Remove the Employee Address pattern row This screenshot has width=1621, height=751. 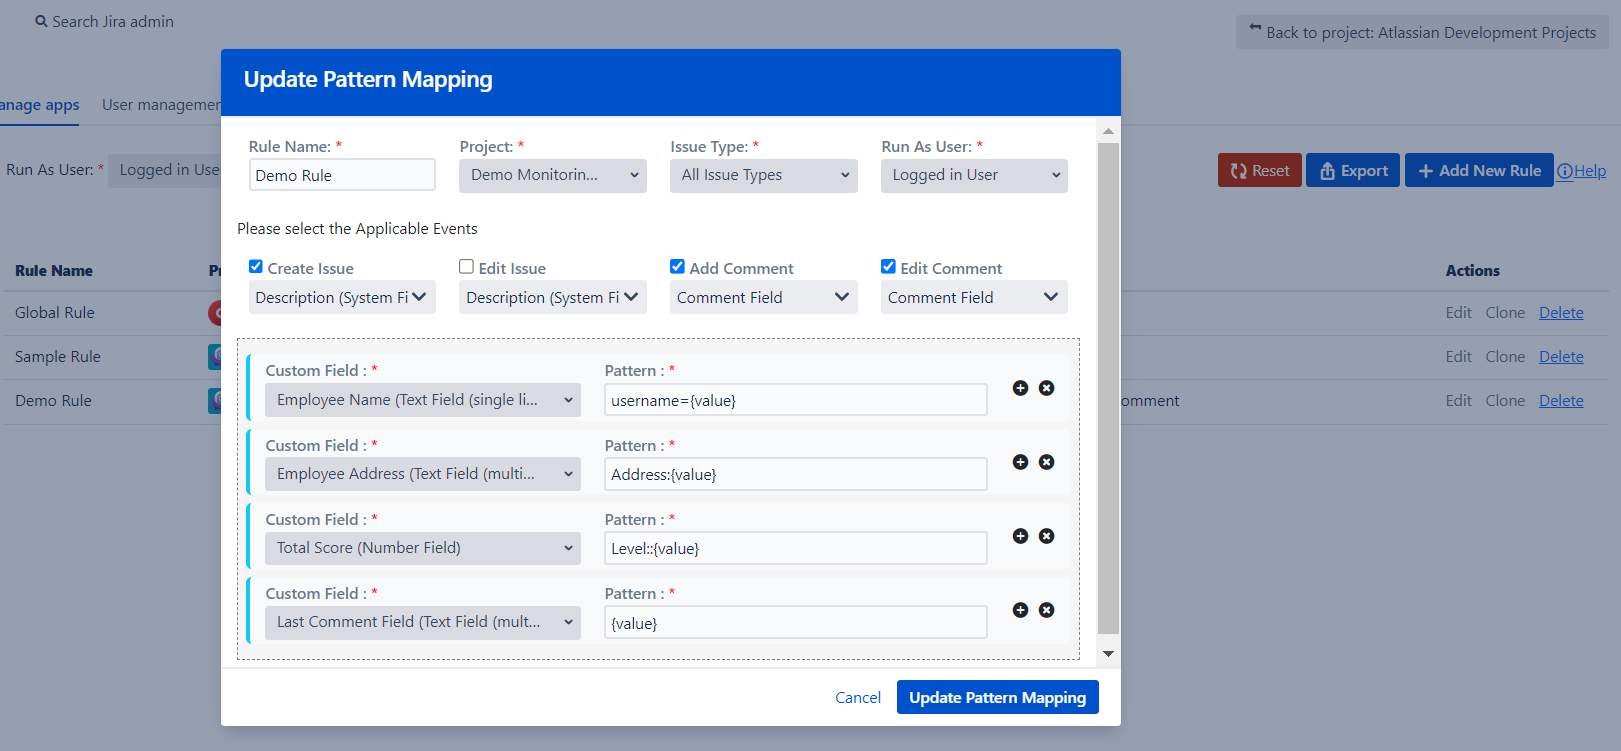click(1046, 462)
